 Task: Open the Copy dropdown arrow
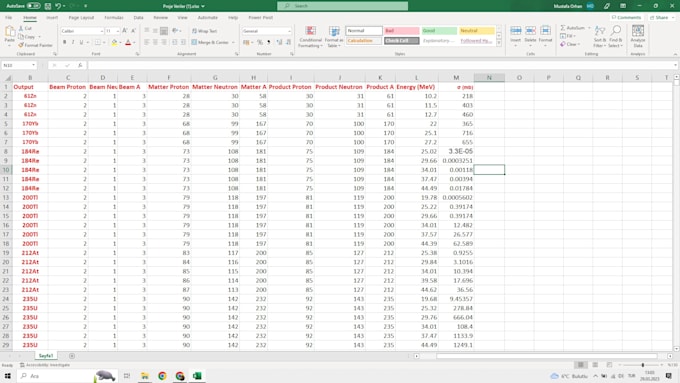click(x=40, y=37)
